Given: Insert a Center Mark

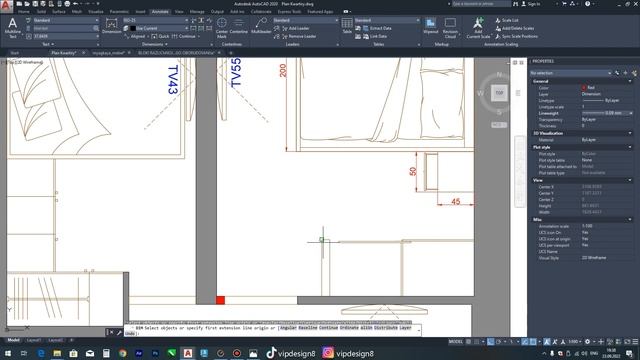Looking at the screenshot, I should (222, 28).
